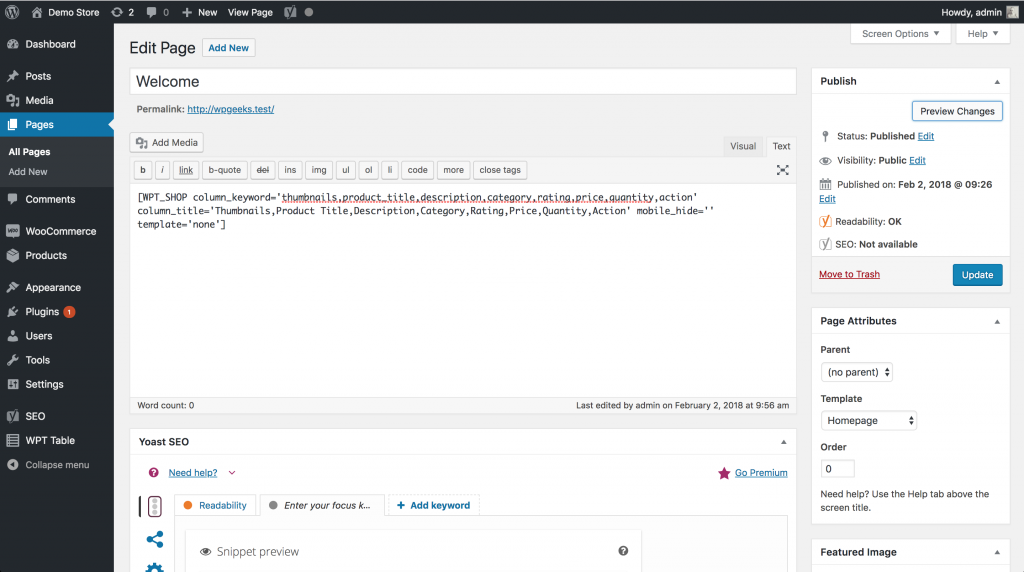
Task: Click the Tools wrench icon
Action: [12, 360]
